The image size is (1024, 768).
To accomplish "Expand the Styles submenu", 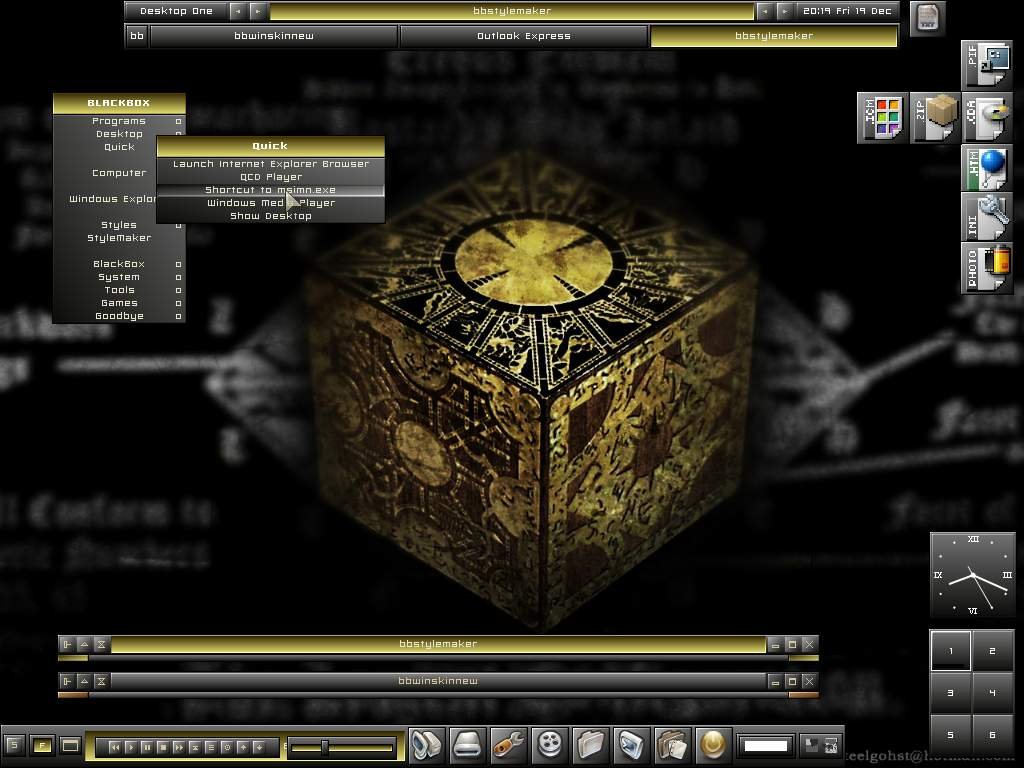I will pos(119,225).
